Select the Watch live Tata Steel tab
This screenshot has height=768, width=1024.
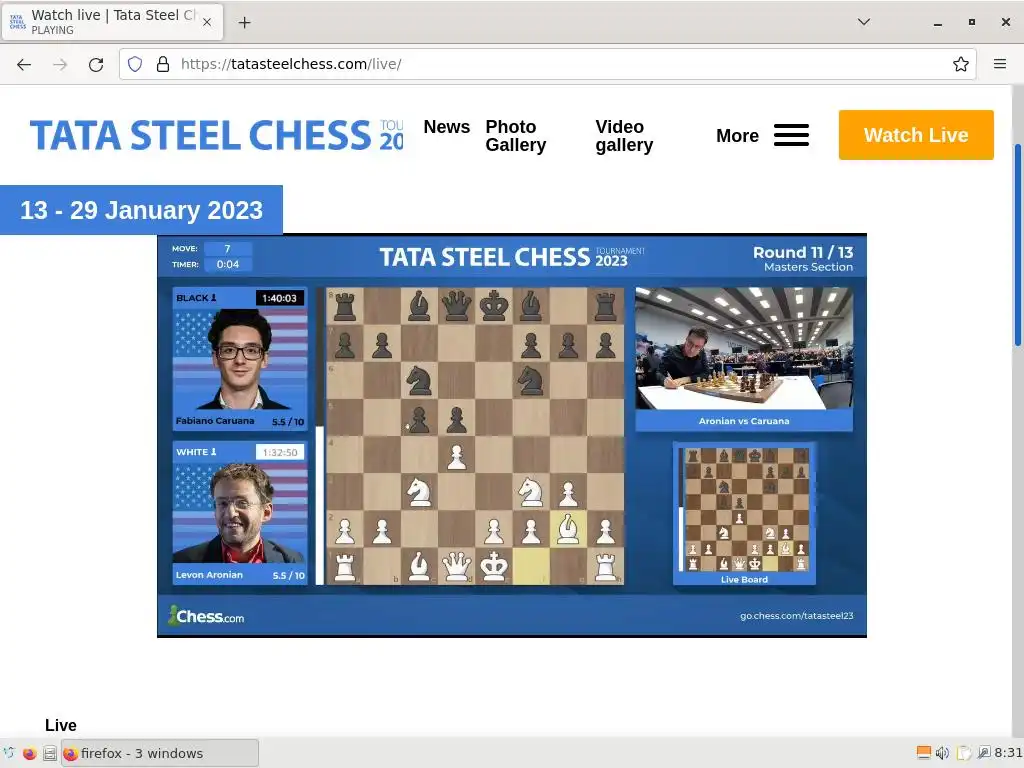coord(112,22)
